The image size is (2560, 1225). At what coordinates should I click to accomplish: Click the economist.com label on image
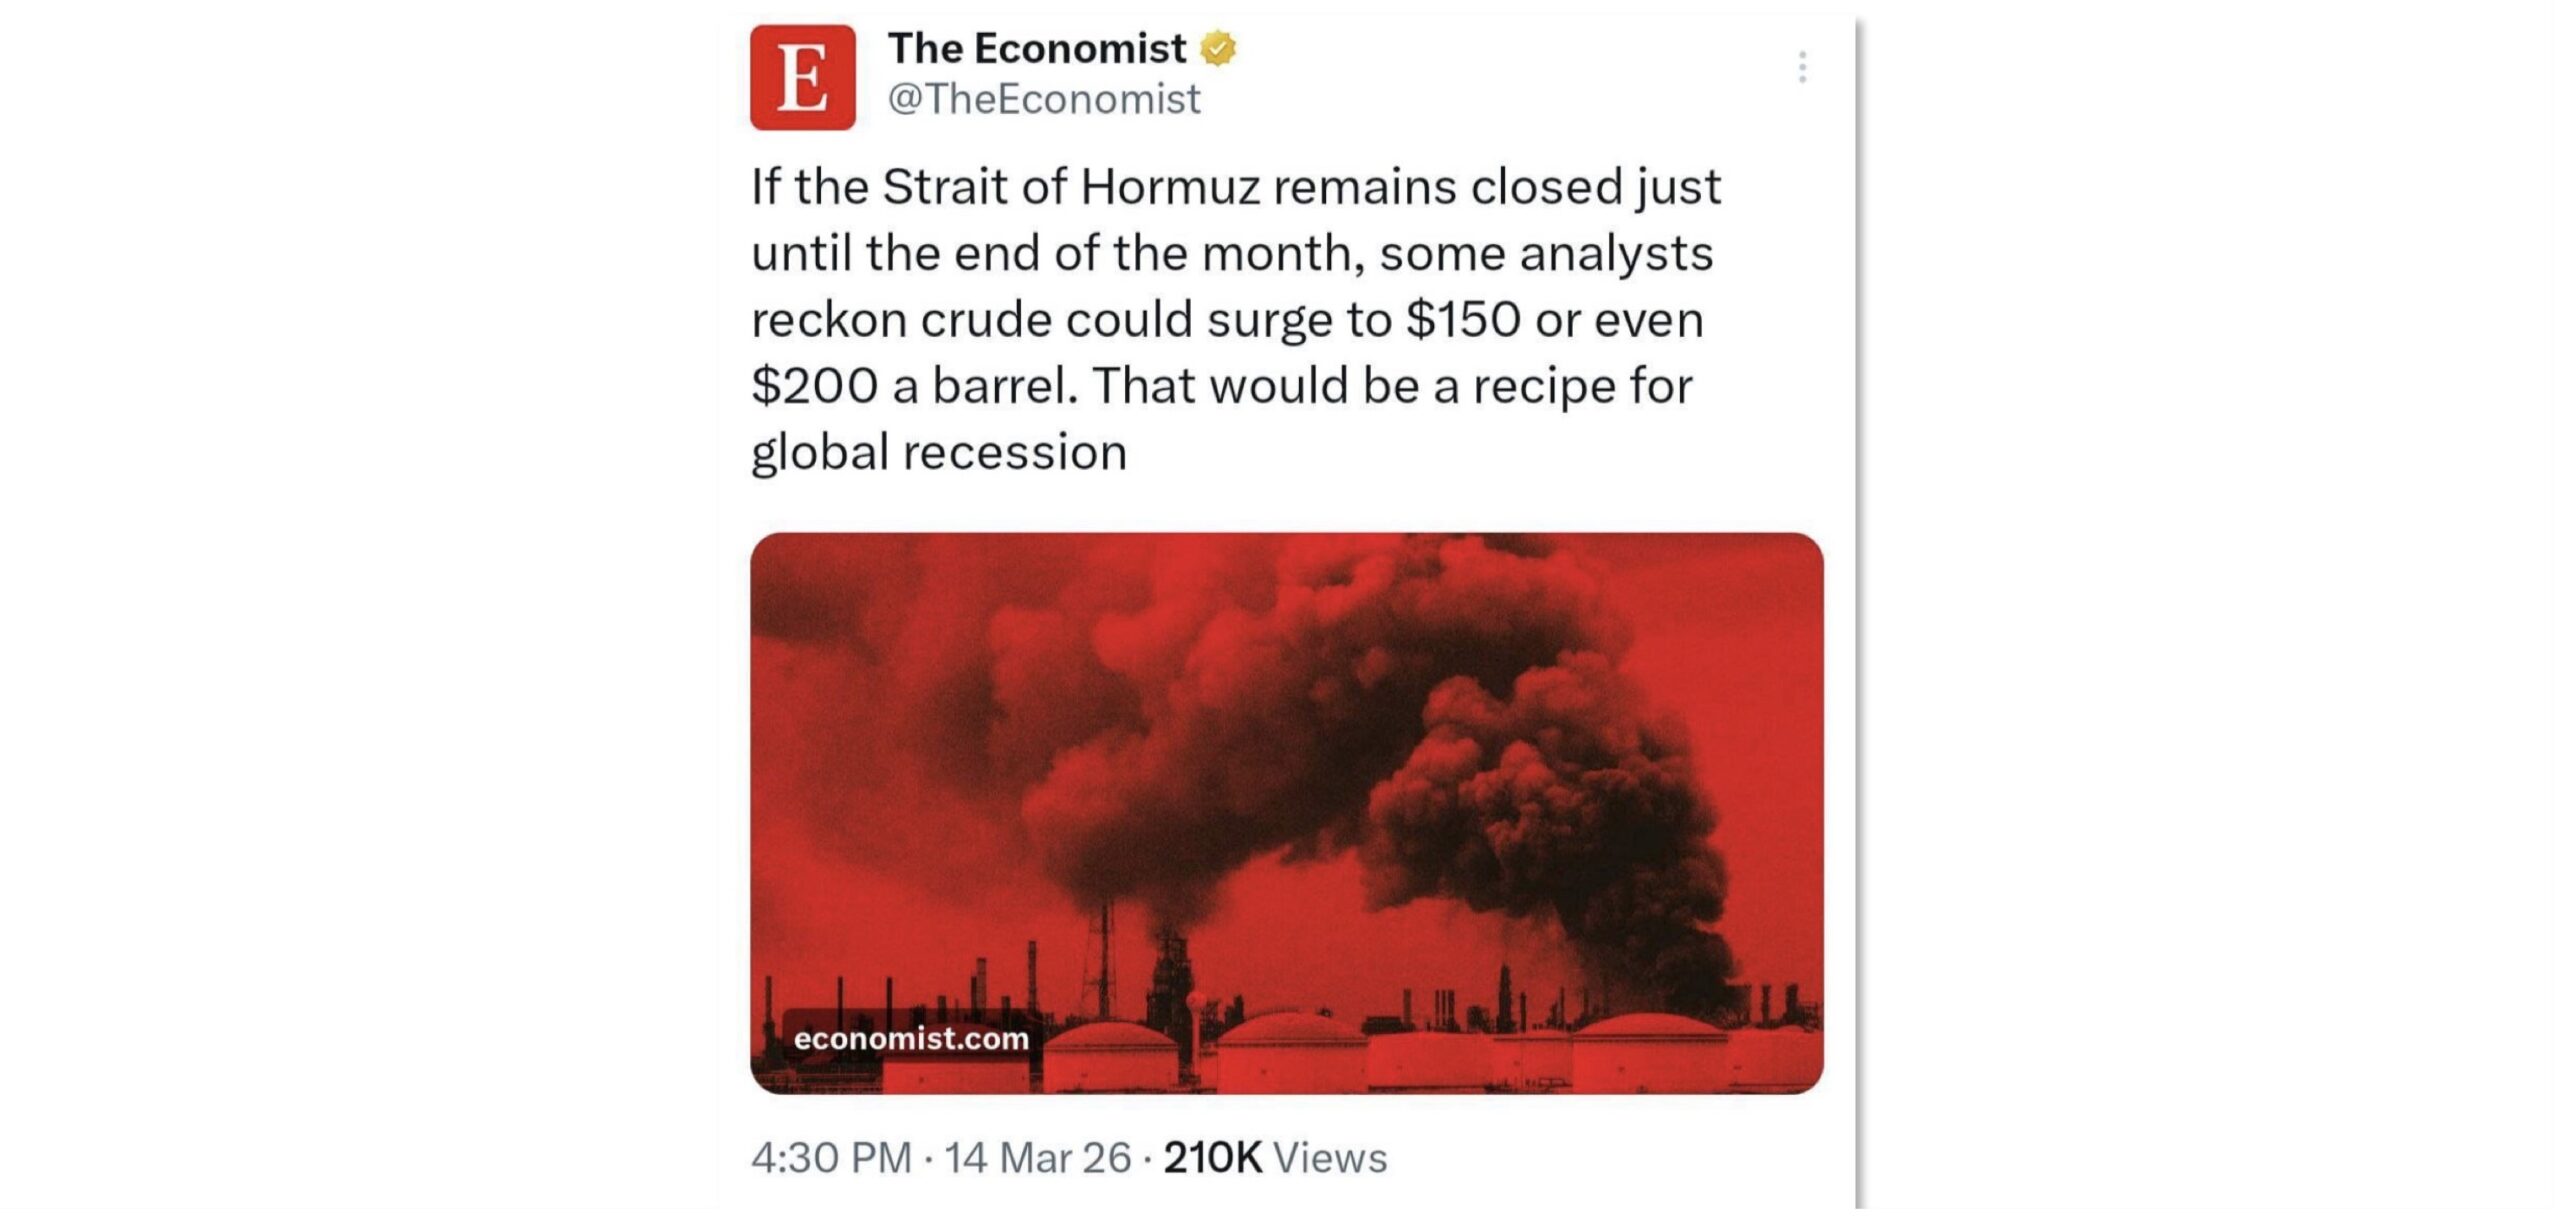pyautogui.click(x=910, y=1038)
